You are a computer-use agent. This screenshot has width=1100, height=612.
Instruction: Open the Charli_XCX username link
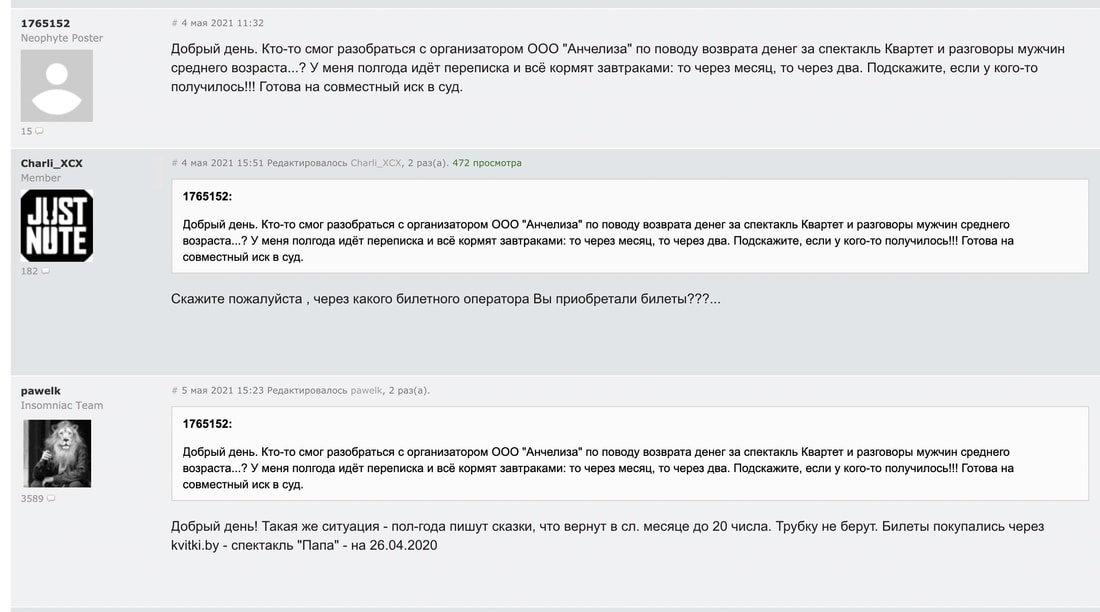point(52,163)
